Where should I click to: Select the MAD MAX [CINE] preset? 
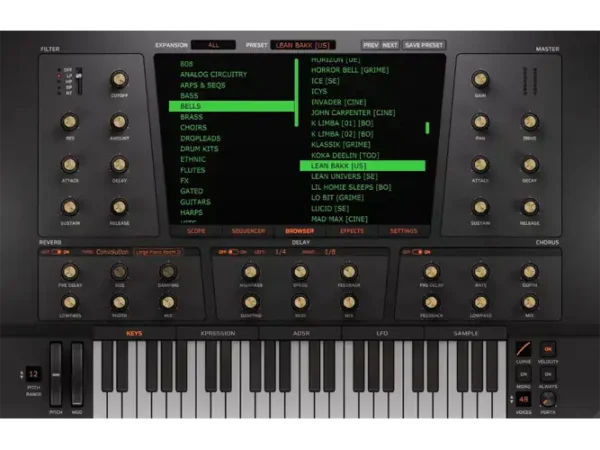339,219
